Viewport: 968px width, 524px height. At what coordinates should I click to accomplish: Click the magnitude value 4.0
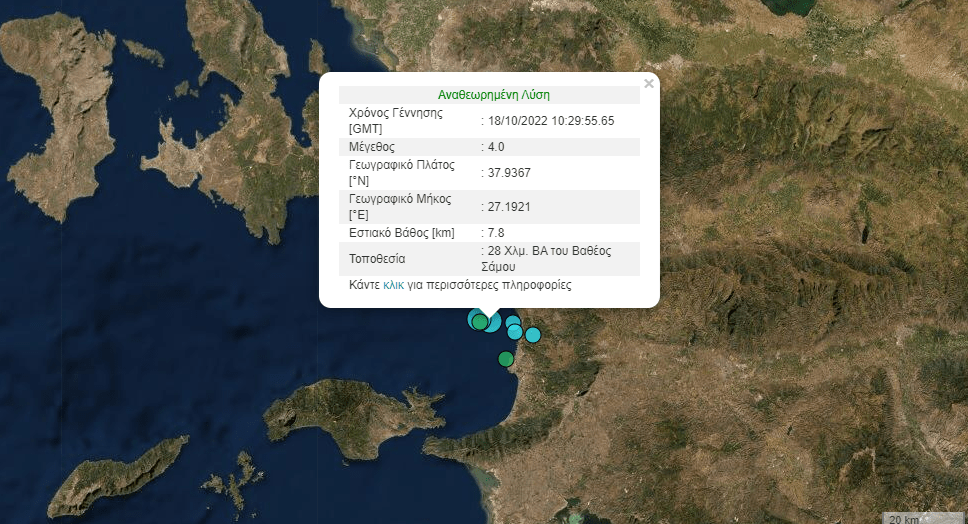[x=496, y=147]
